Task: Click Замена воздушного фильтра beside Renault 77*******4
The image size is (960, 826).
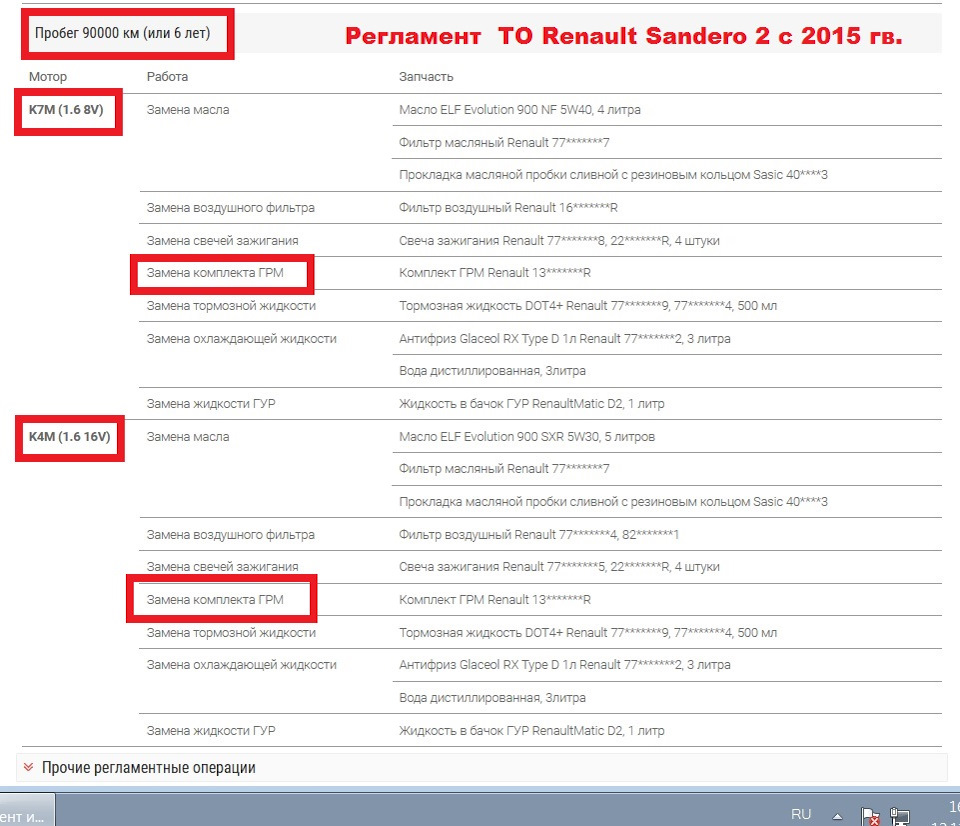Action: (x=230, y=535)
